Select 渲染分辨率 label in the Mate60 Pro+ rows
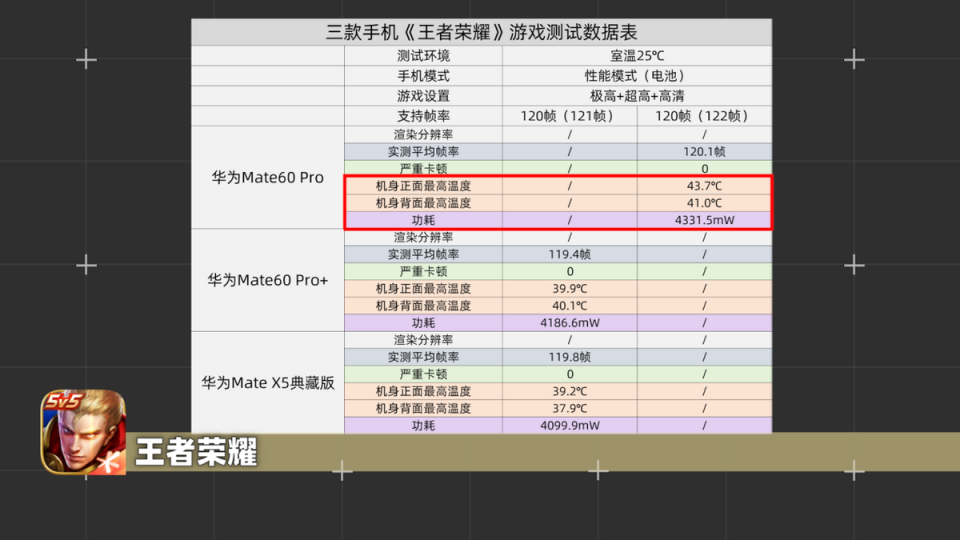 pyautogui.click(x=423, y=238)
